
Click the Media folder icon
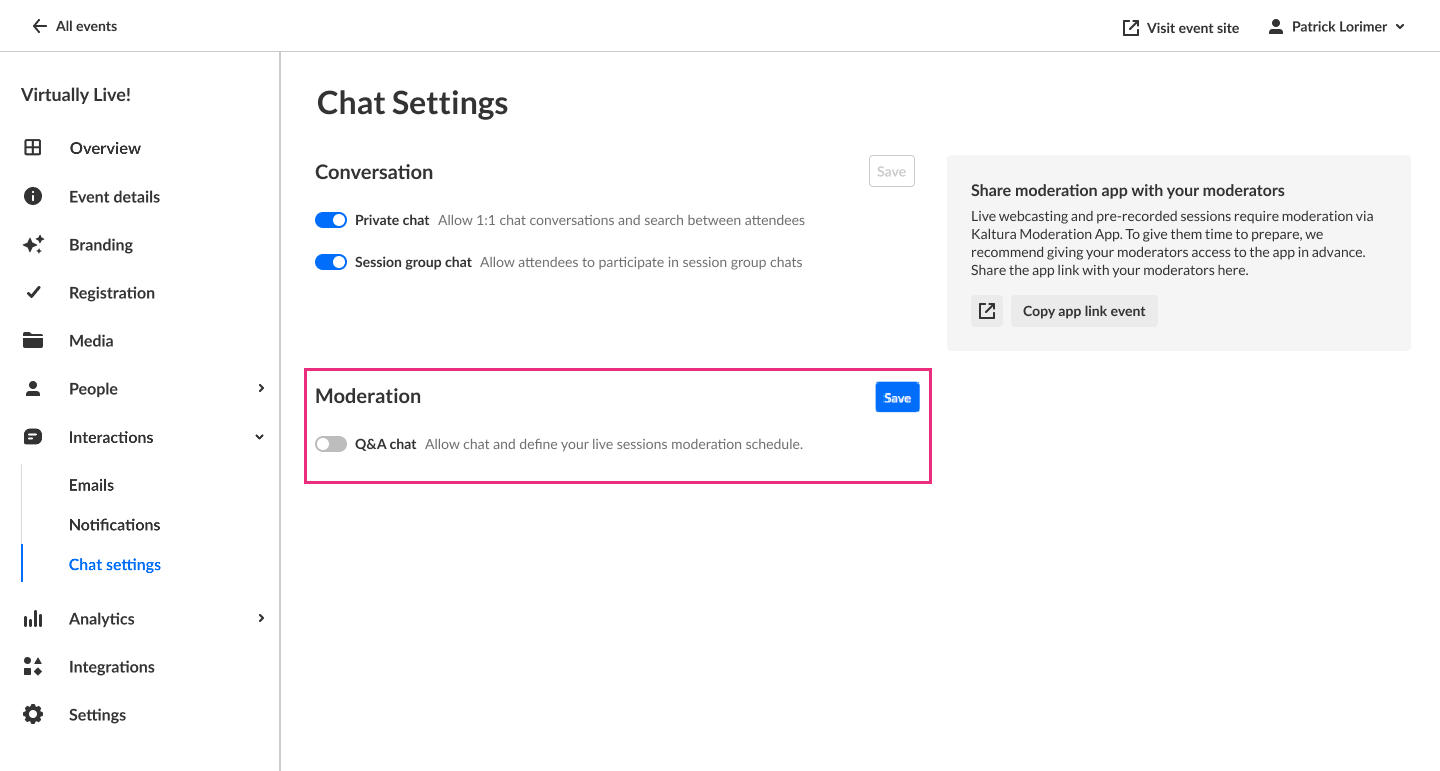33,341
